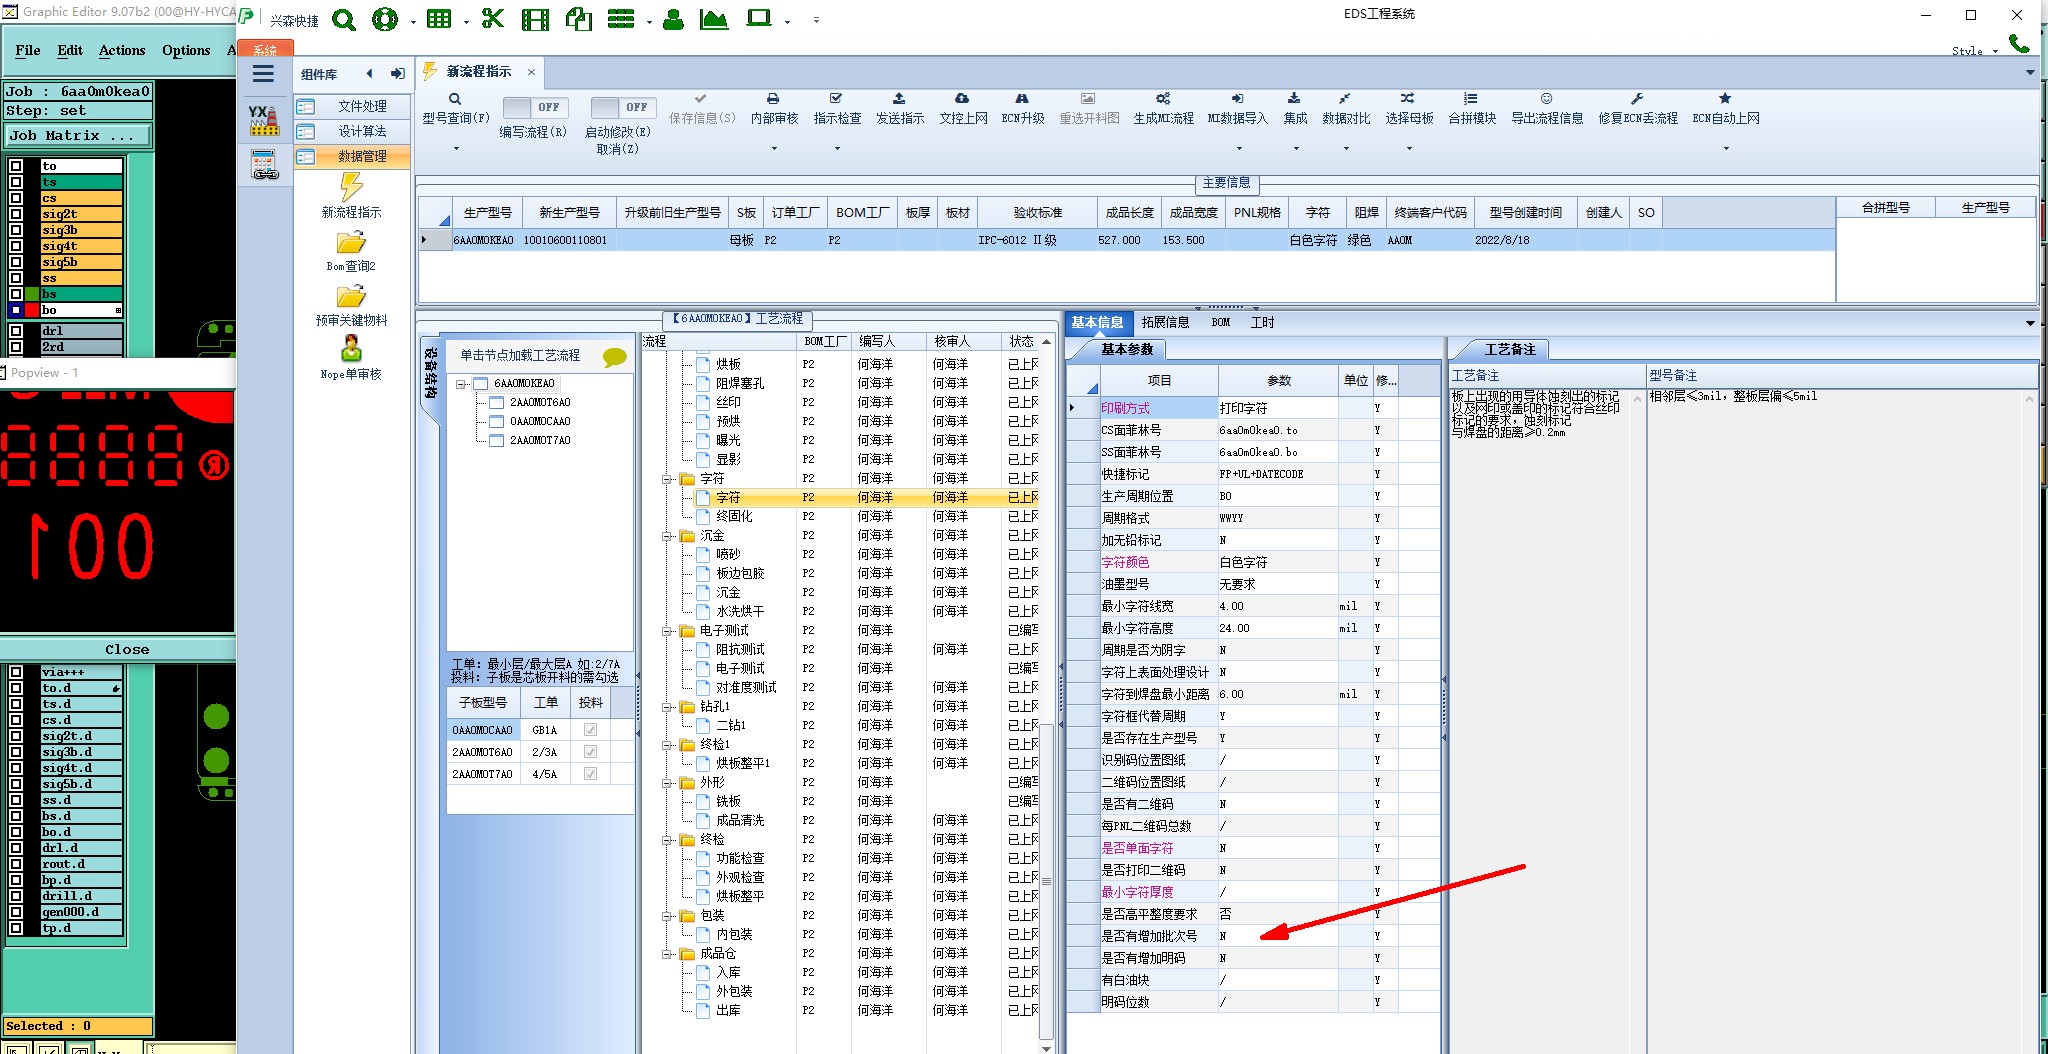
Task: Click the green magnifier search icon in top toolbar
Action: (x=343, y=20)
